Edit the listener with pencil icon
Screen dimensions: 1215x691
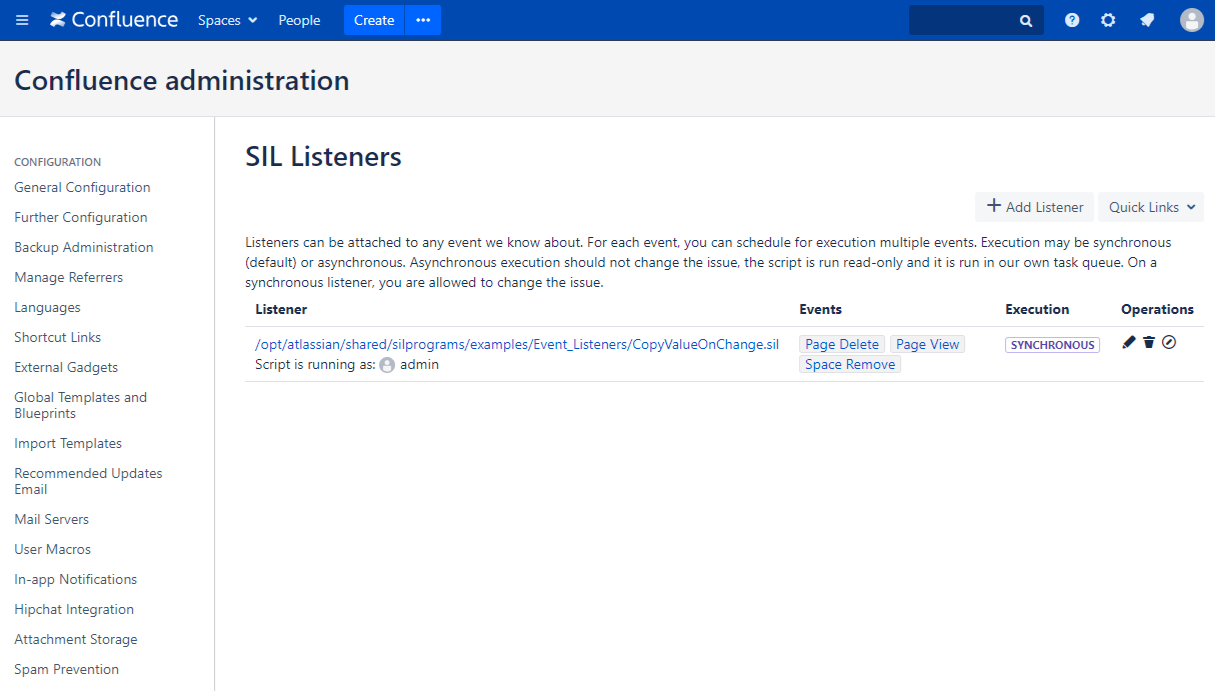coord(1129,343)
